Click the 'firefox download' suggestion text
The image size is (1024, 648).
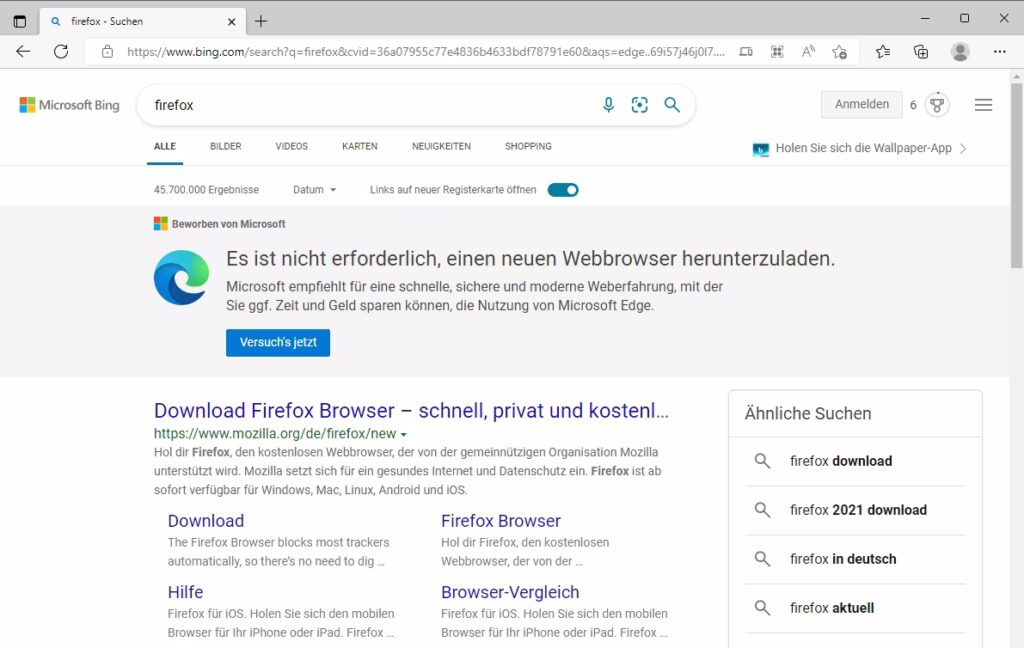841,461
